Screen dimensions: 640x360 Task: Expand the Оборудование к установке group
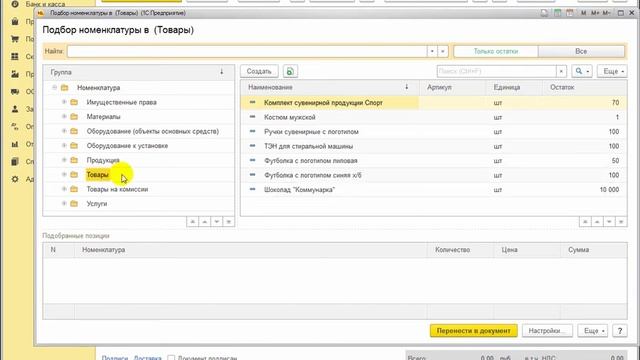(x=64, y=145)
